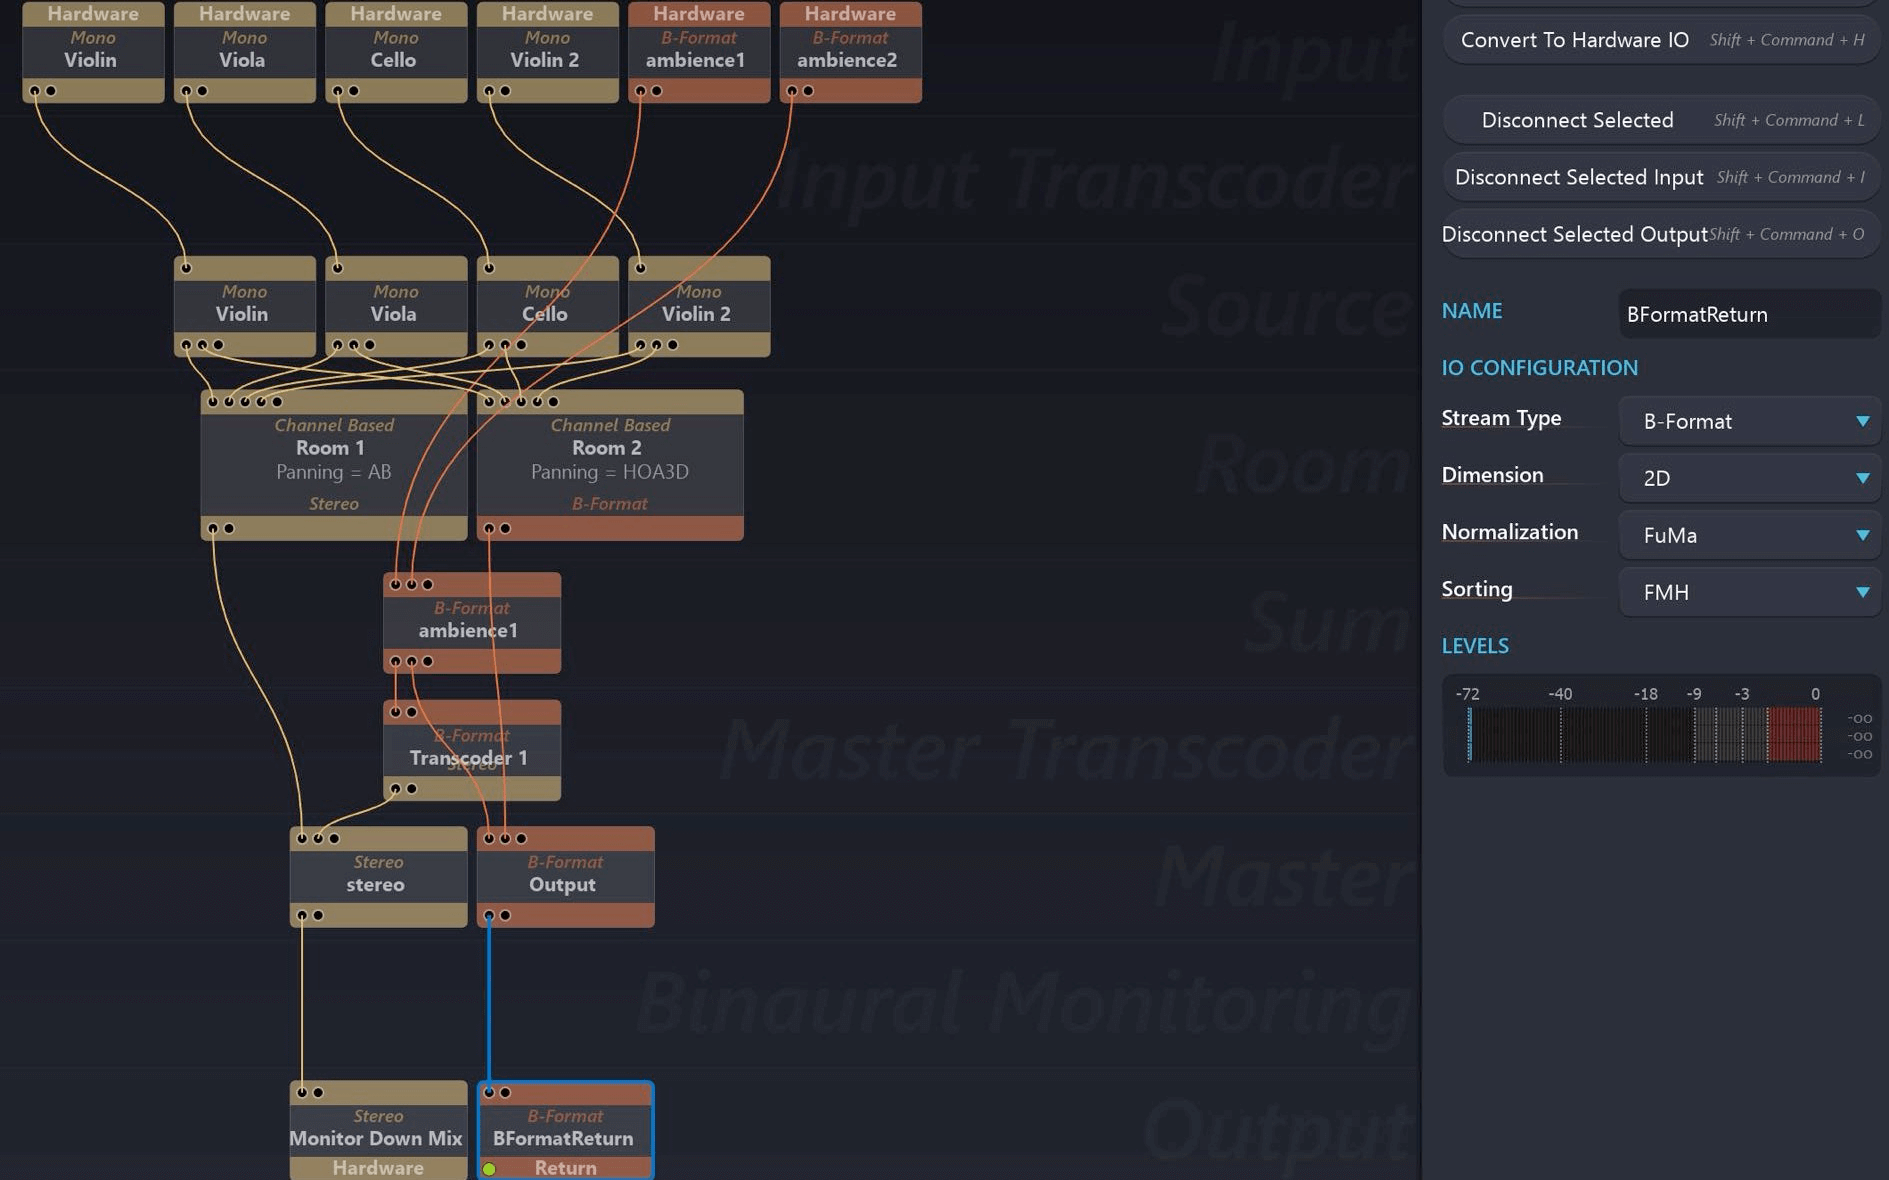Screen dimensions: 1889x1180
Task: Open the Normalization dropdown set to FuMa
Action: point(1749,535)
